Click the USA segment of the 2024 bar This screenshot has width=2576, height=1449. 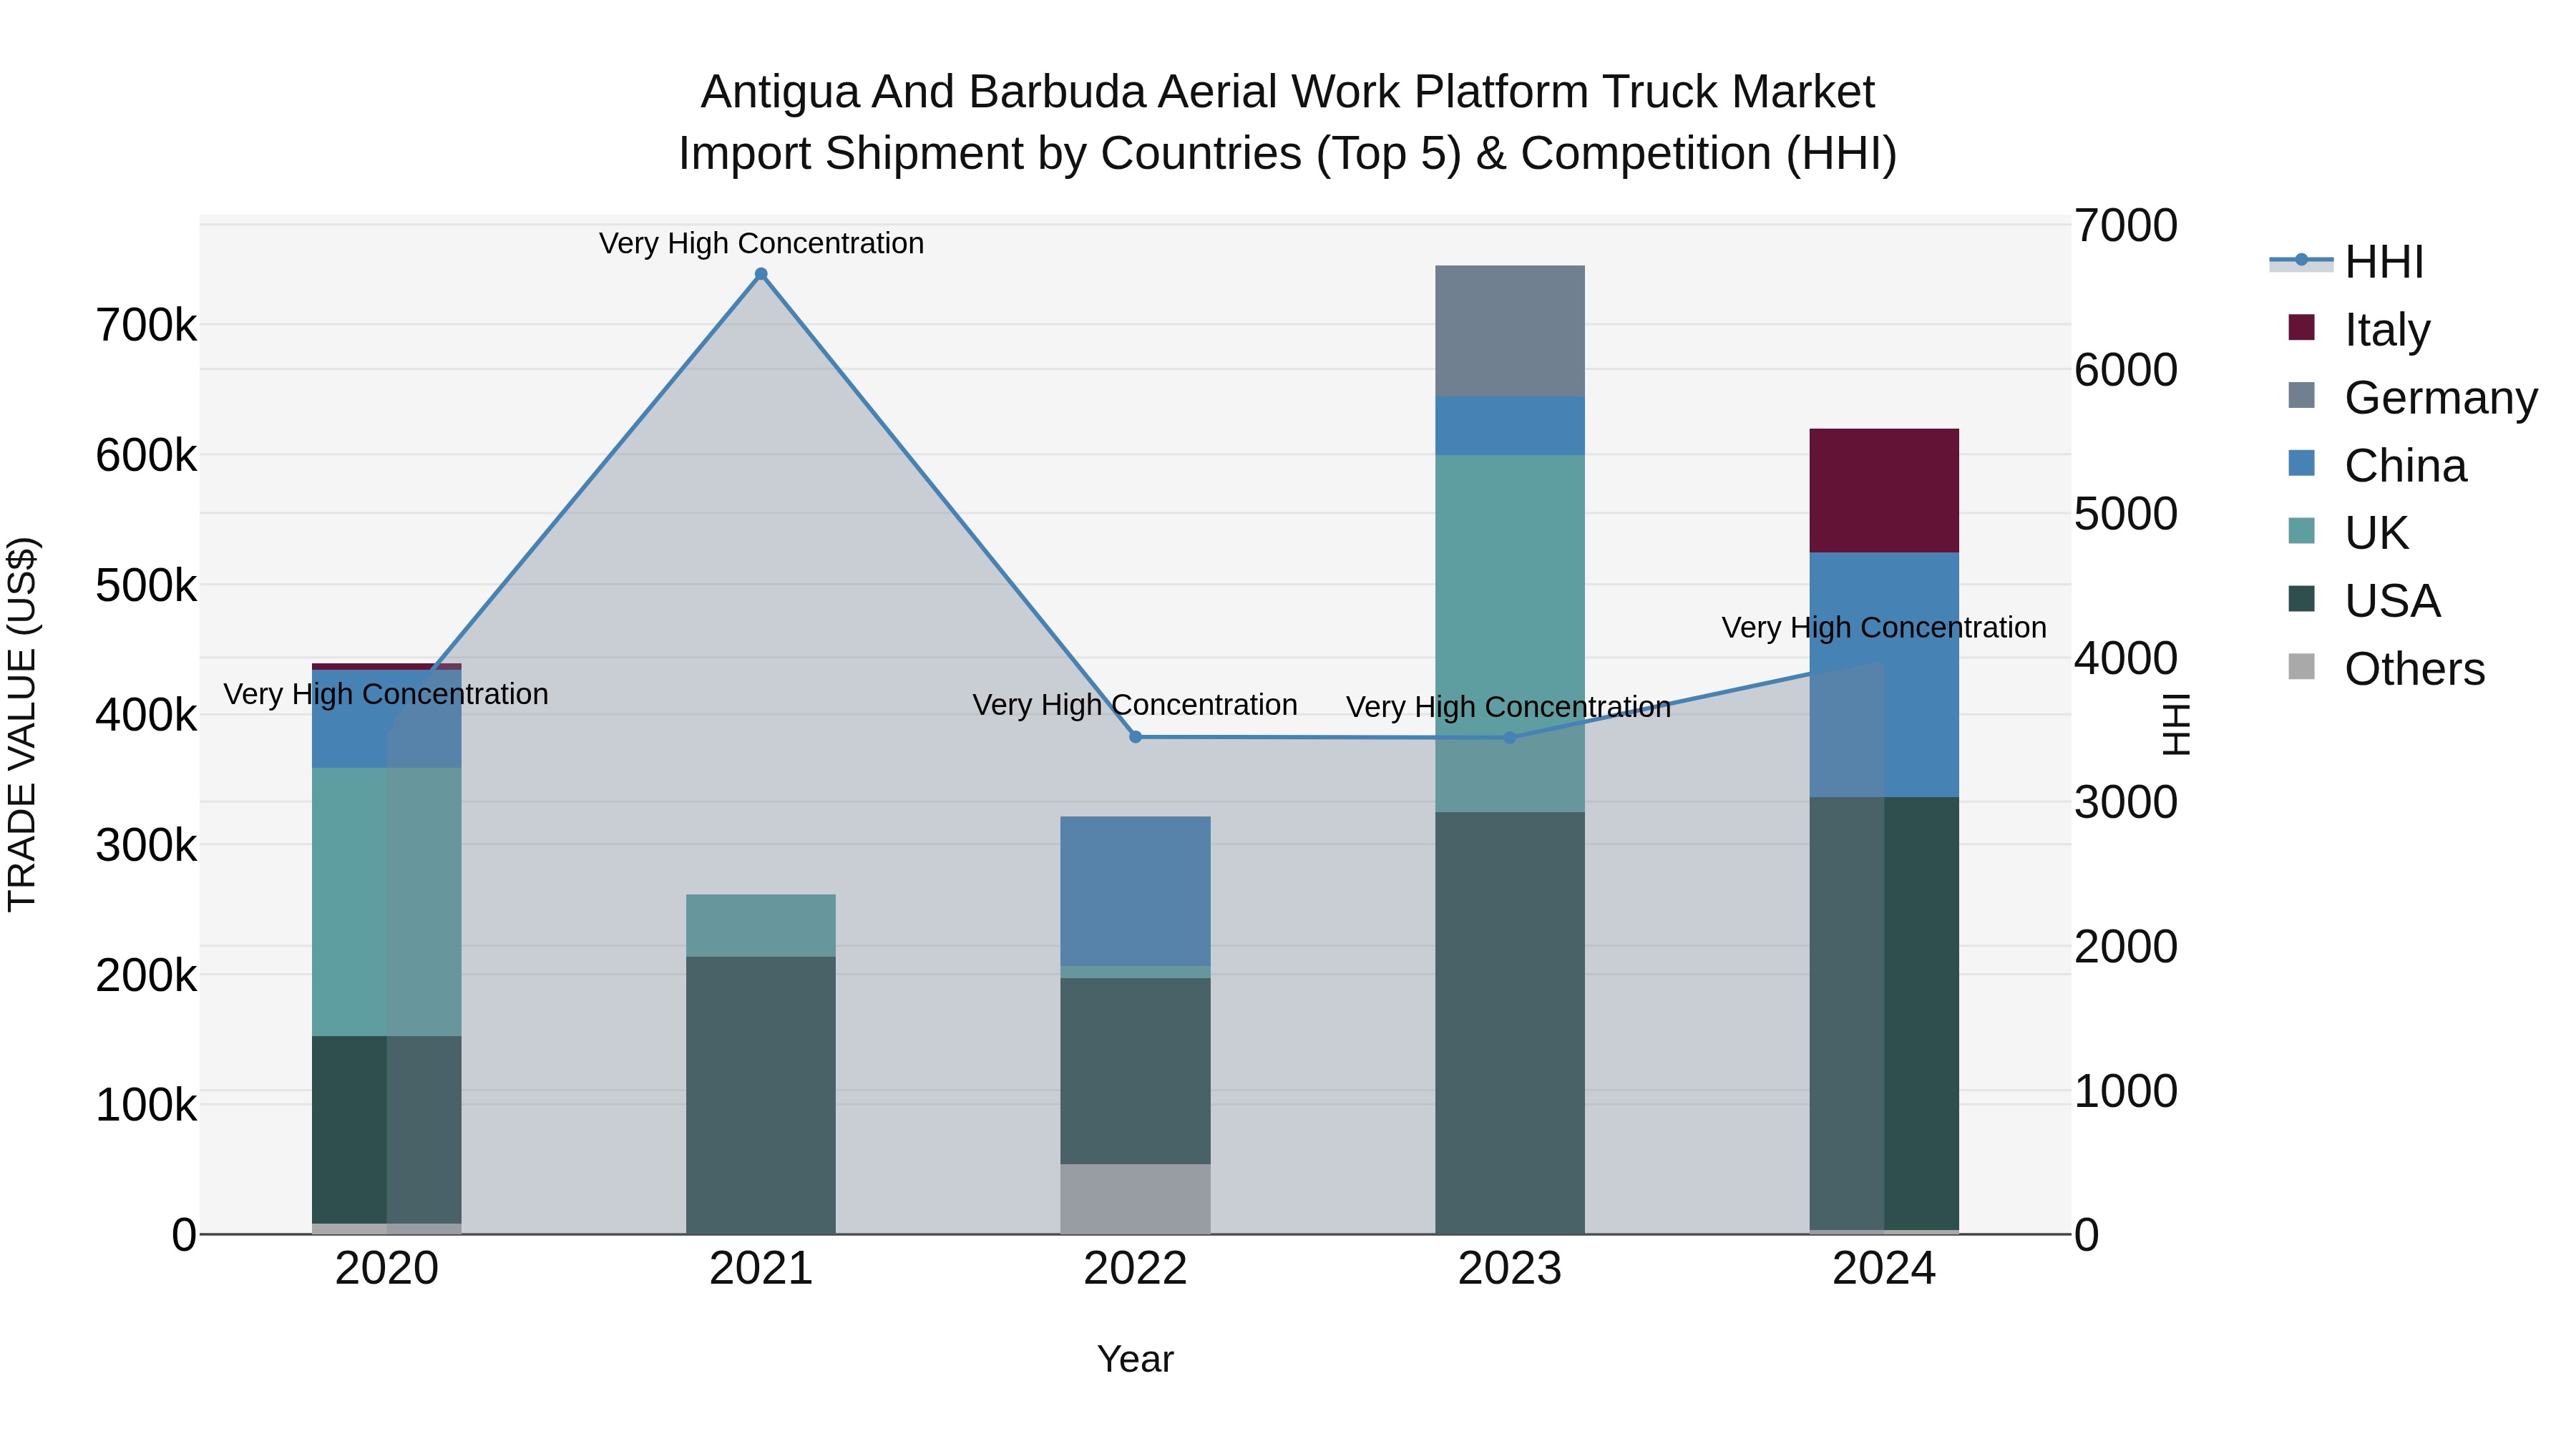click(1884, 1013)
